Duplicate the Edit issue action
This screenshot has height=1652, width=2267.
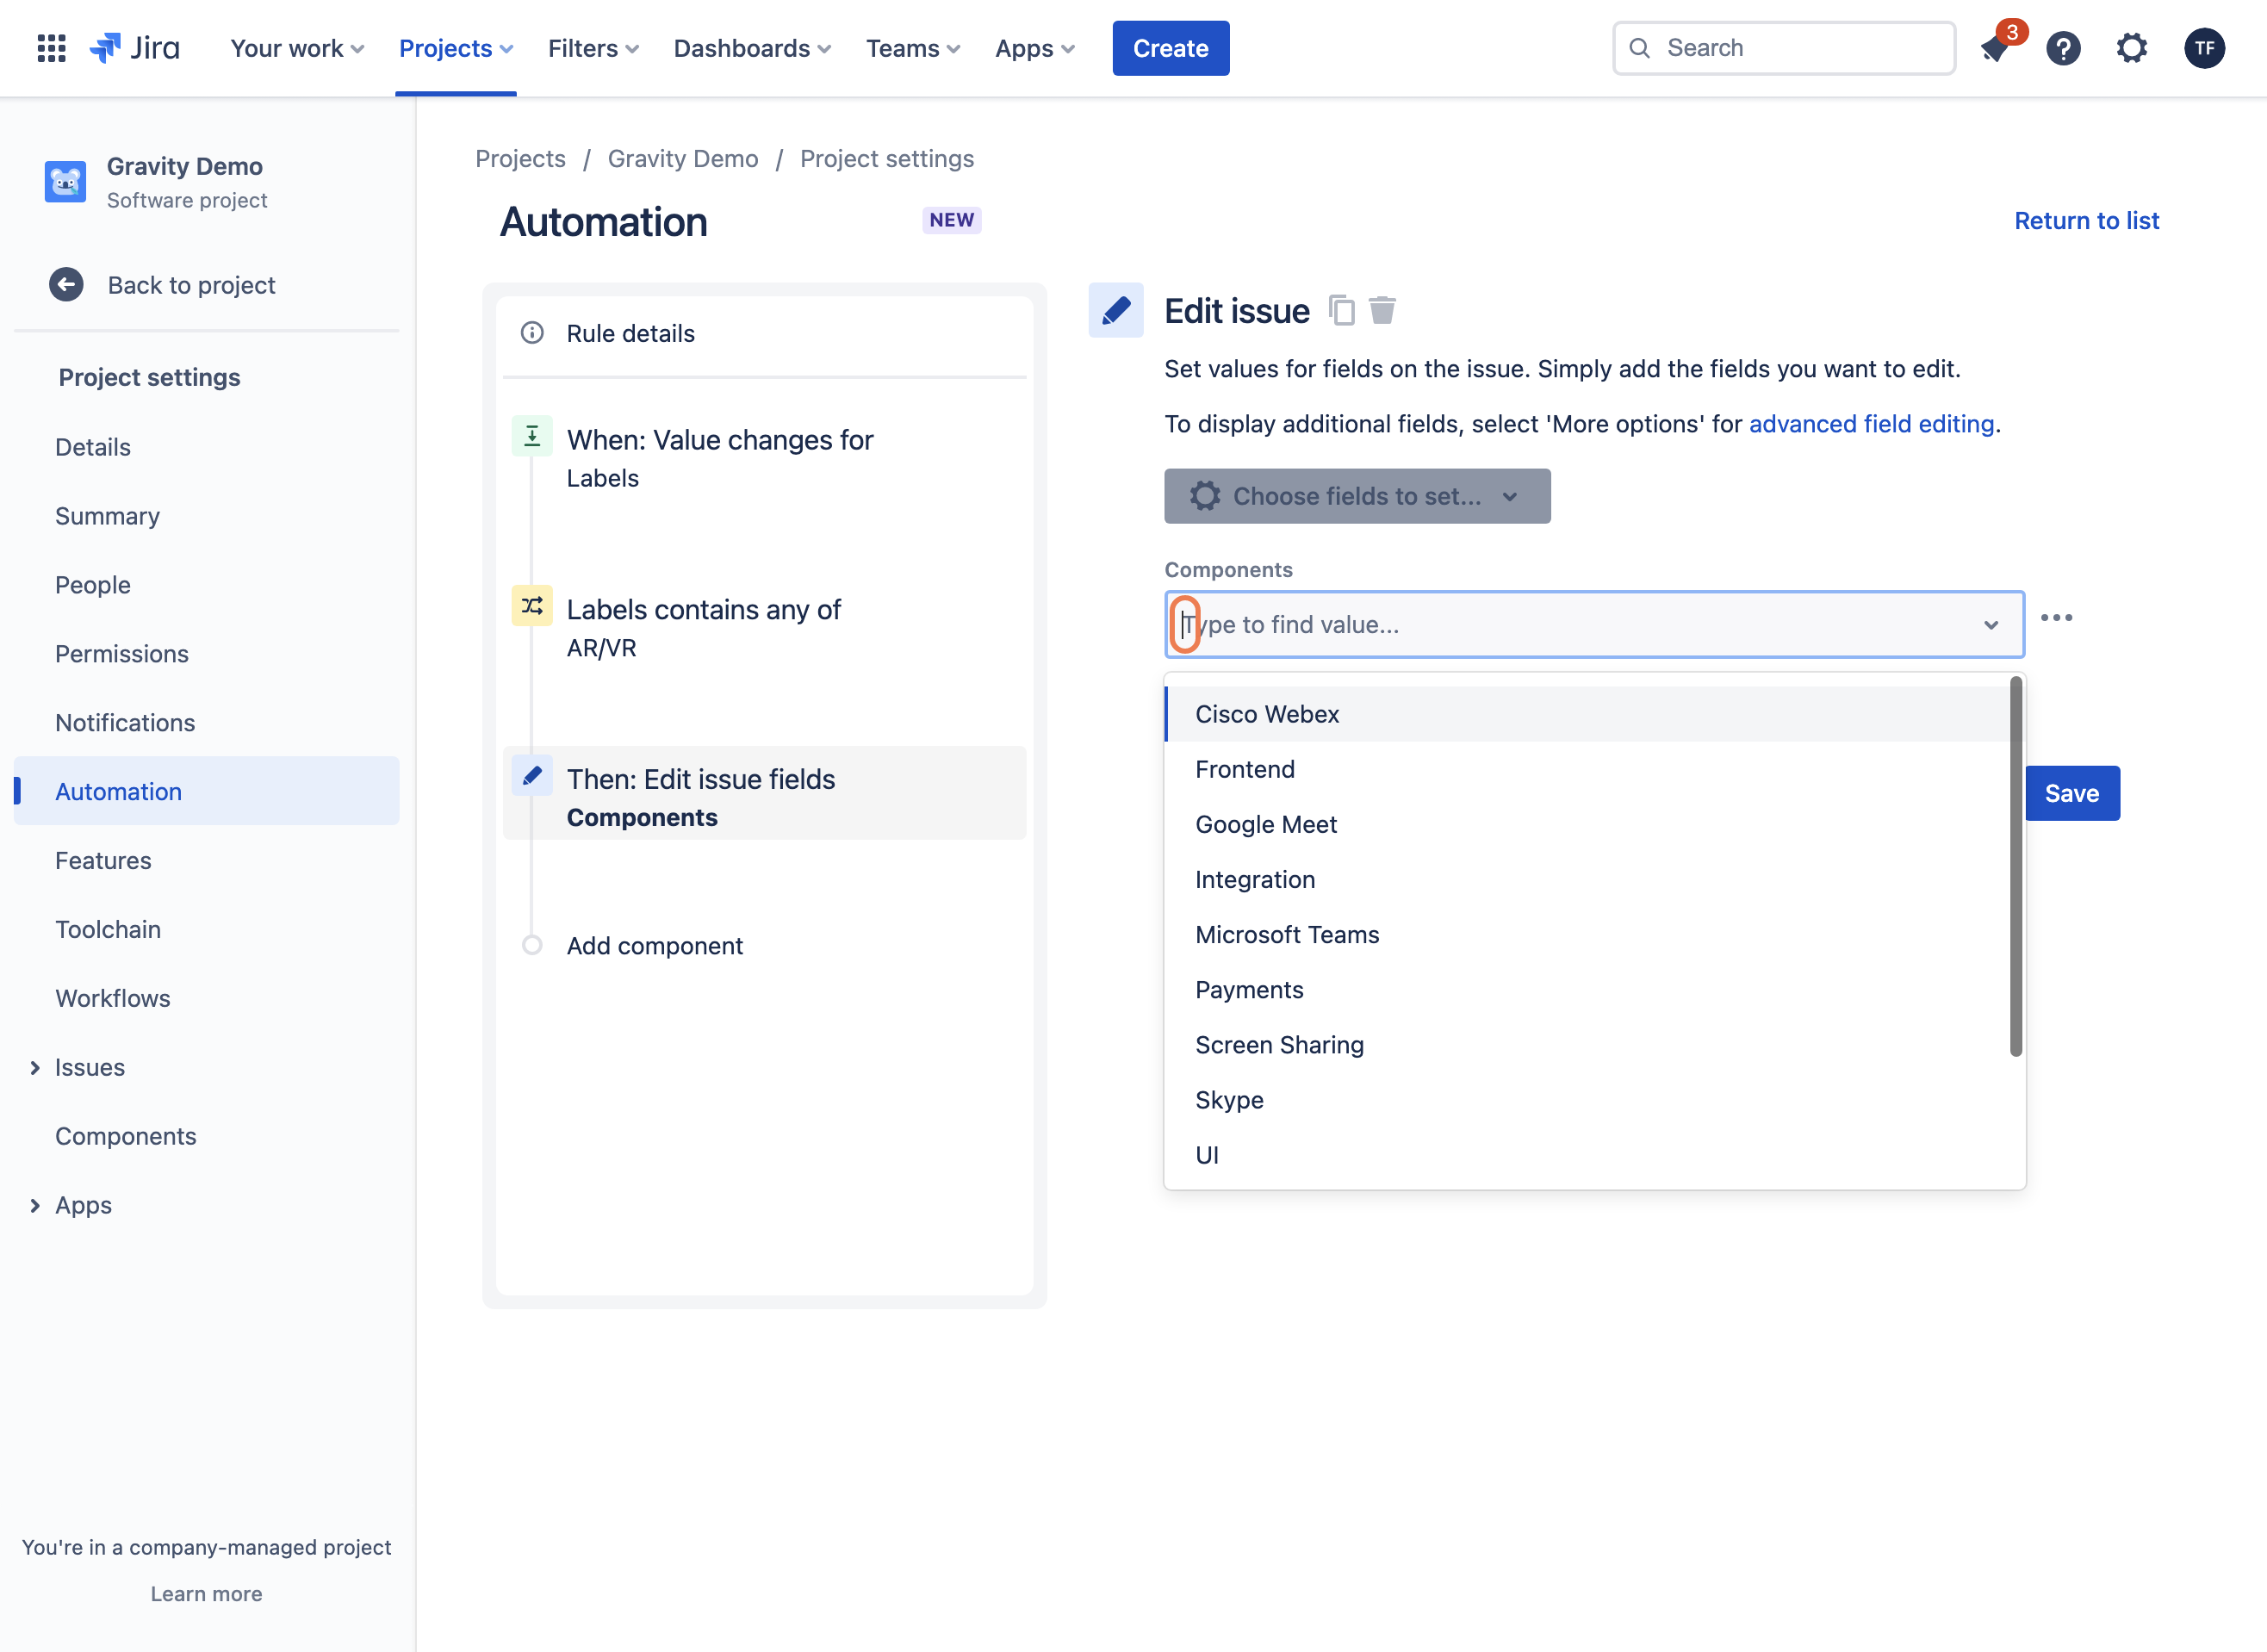1341,311
